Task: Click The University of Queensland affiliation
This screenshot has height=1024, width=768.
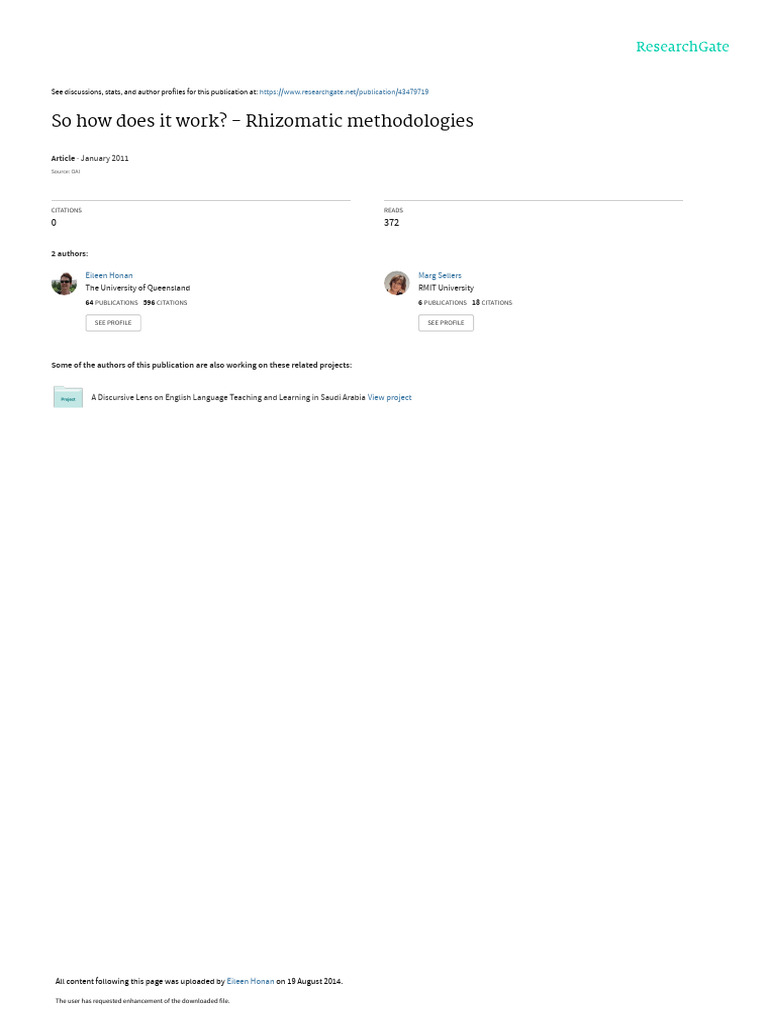Action: coord(138,288)
